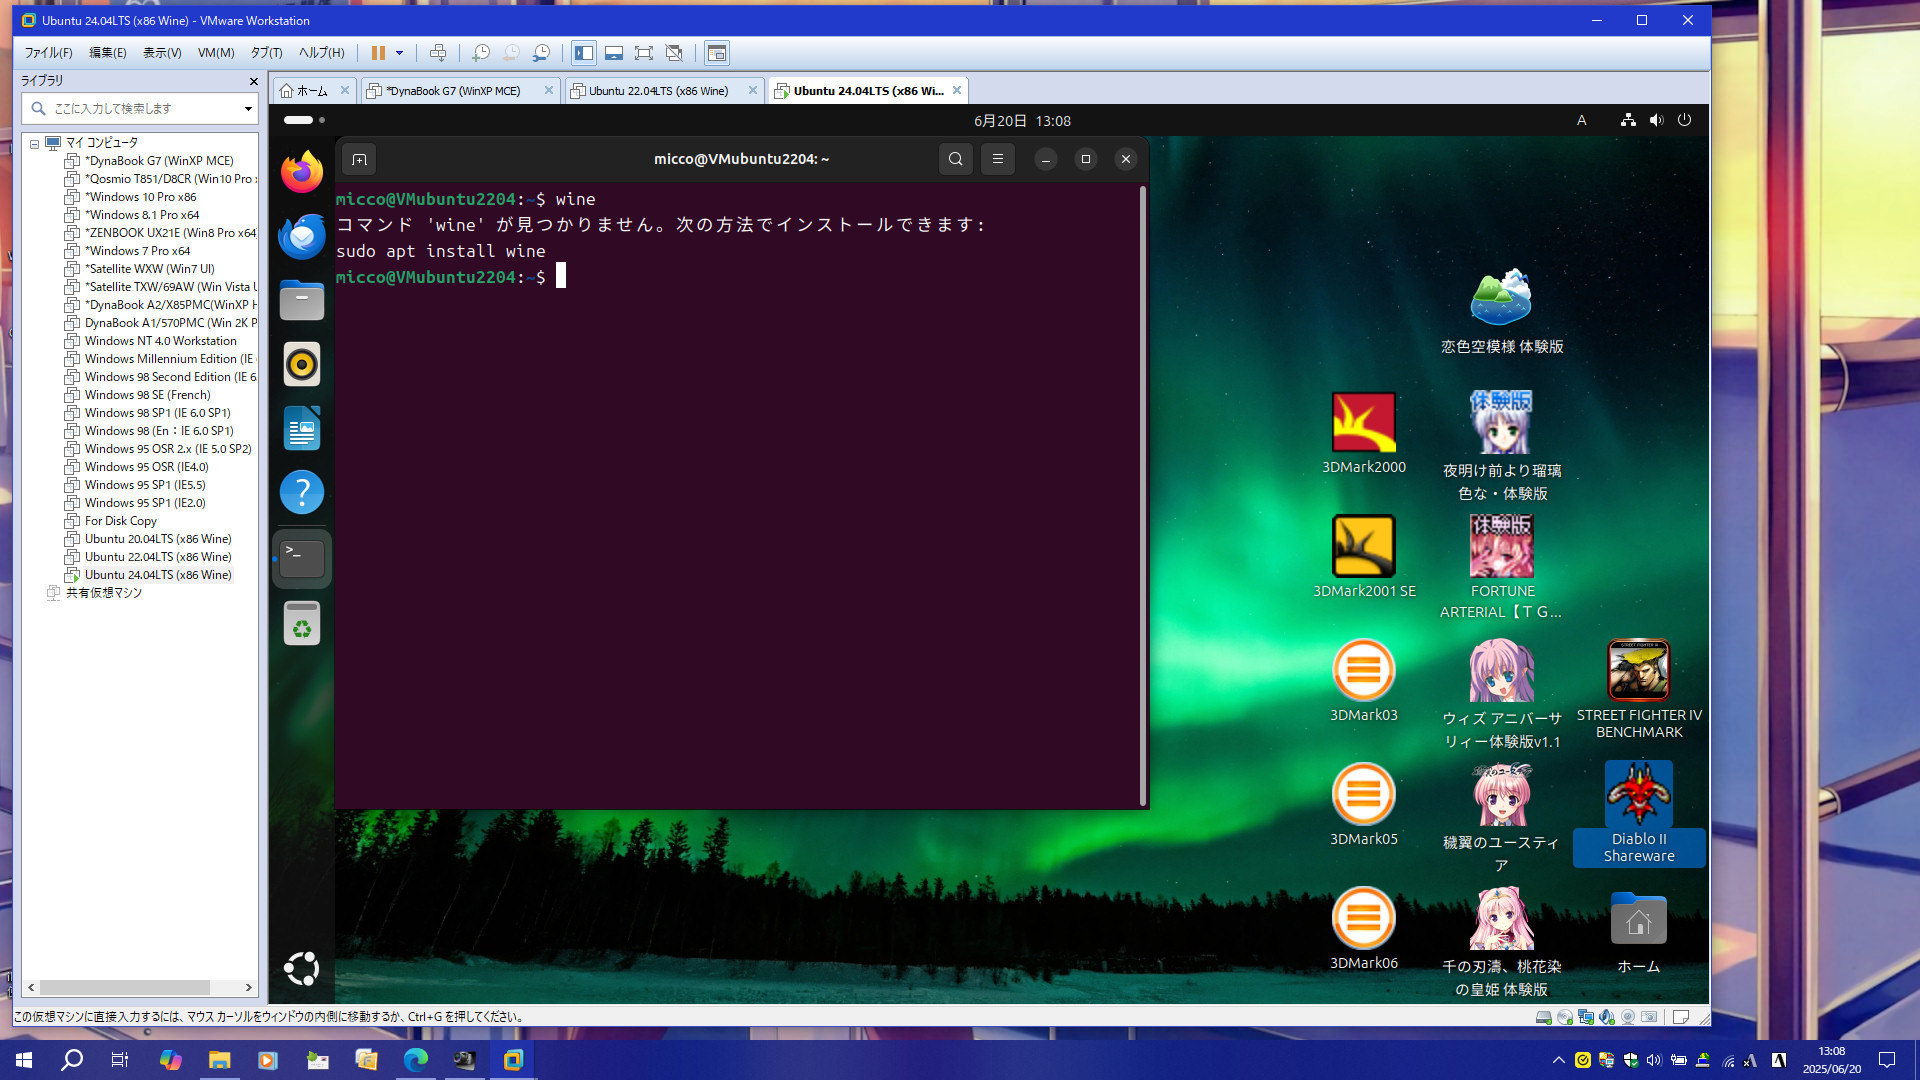Image resolution: width=1920 pixels, height=1080 pixels.
Task: Open Windows Start menu
Action: pos(24,1060)
